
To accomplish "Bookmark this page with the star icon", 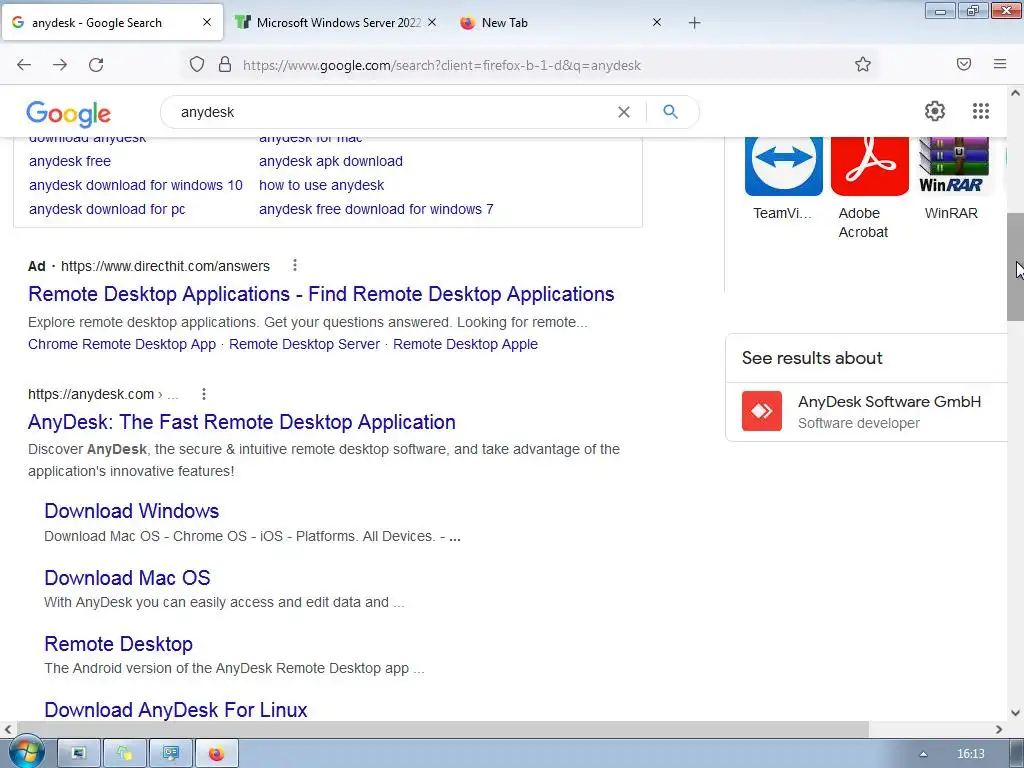I will coord(863,64).
